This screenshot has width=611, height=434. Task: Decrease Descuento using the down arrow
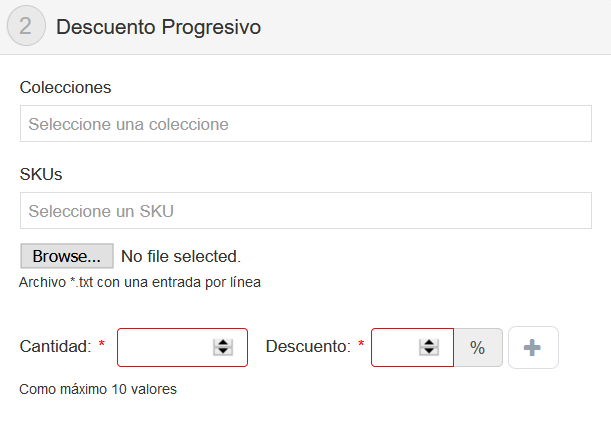click(x=429, y=352)
